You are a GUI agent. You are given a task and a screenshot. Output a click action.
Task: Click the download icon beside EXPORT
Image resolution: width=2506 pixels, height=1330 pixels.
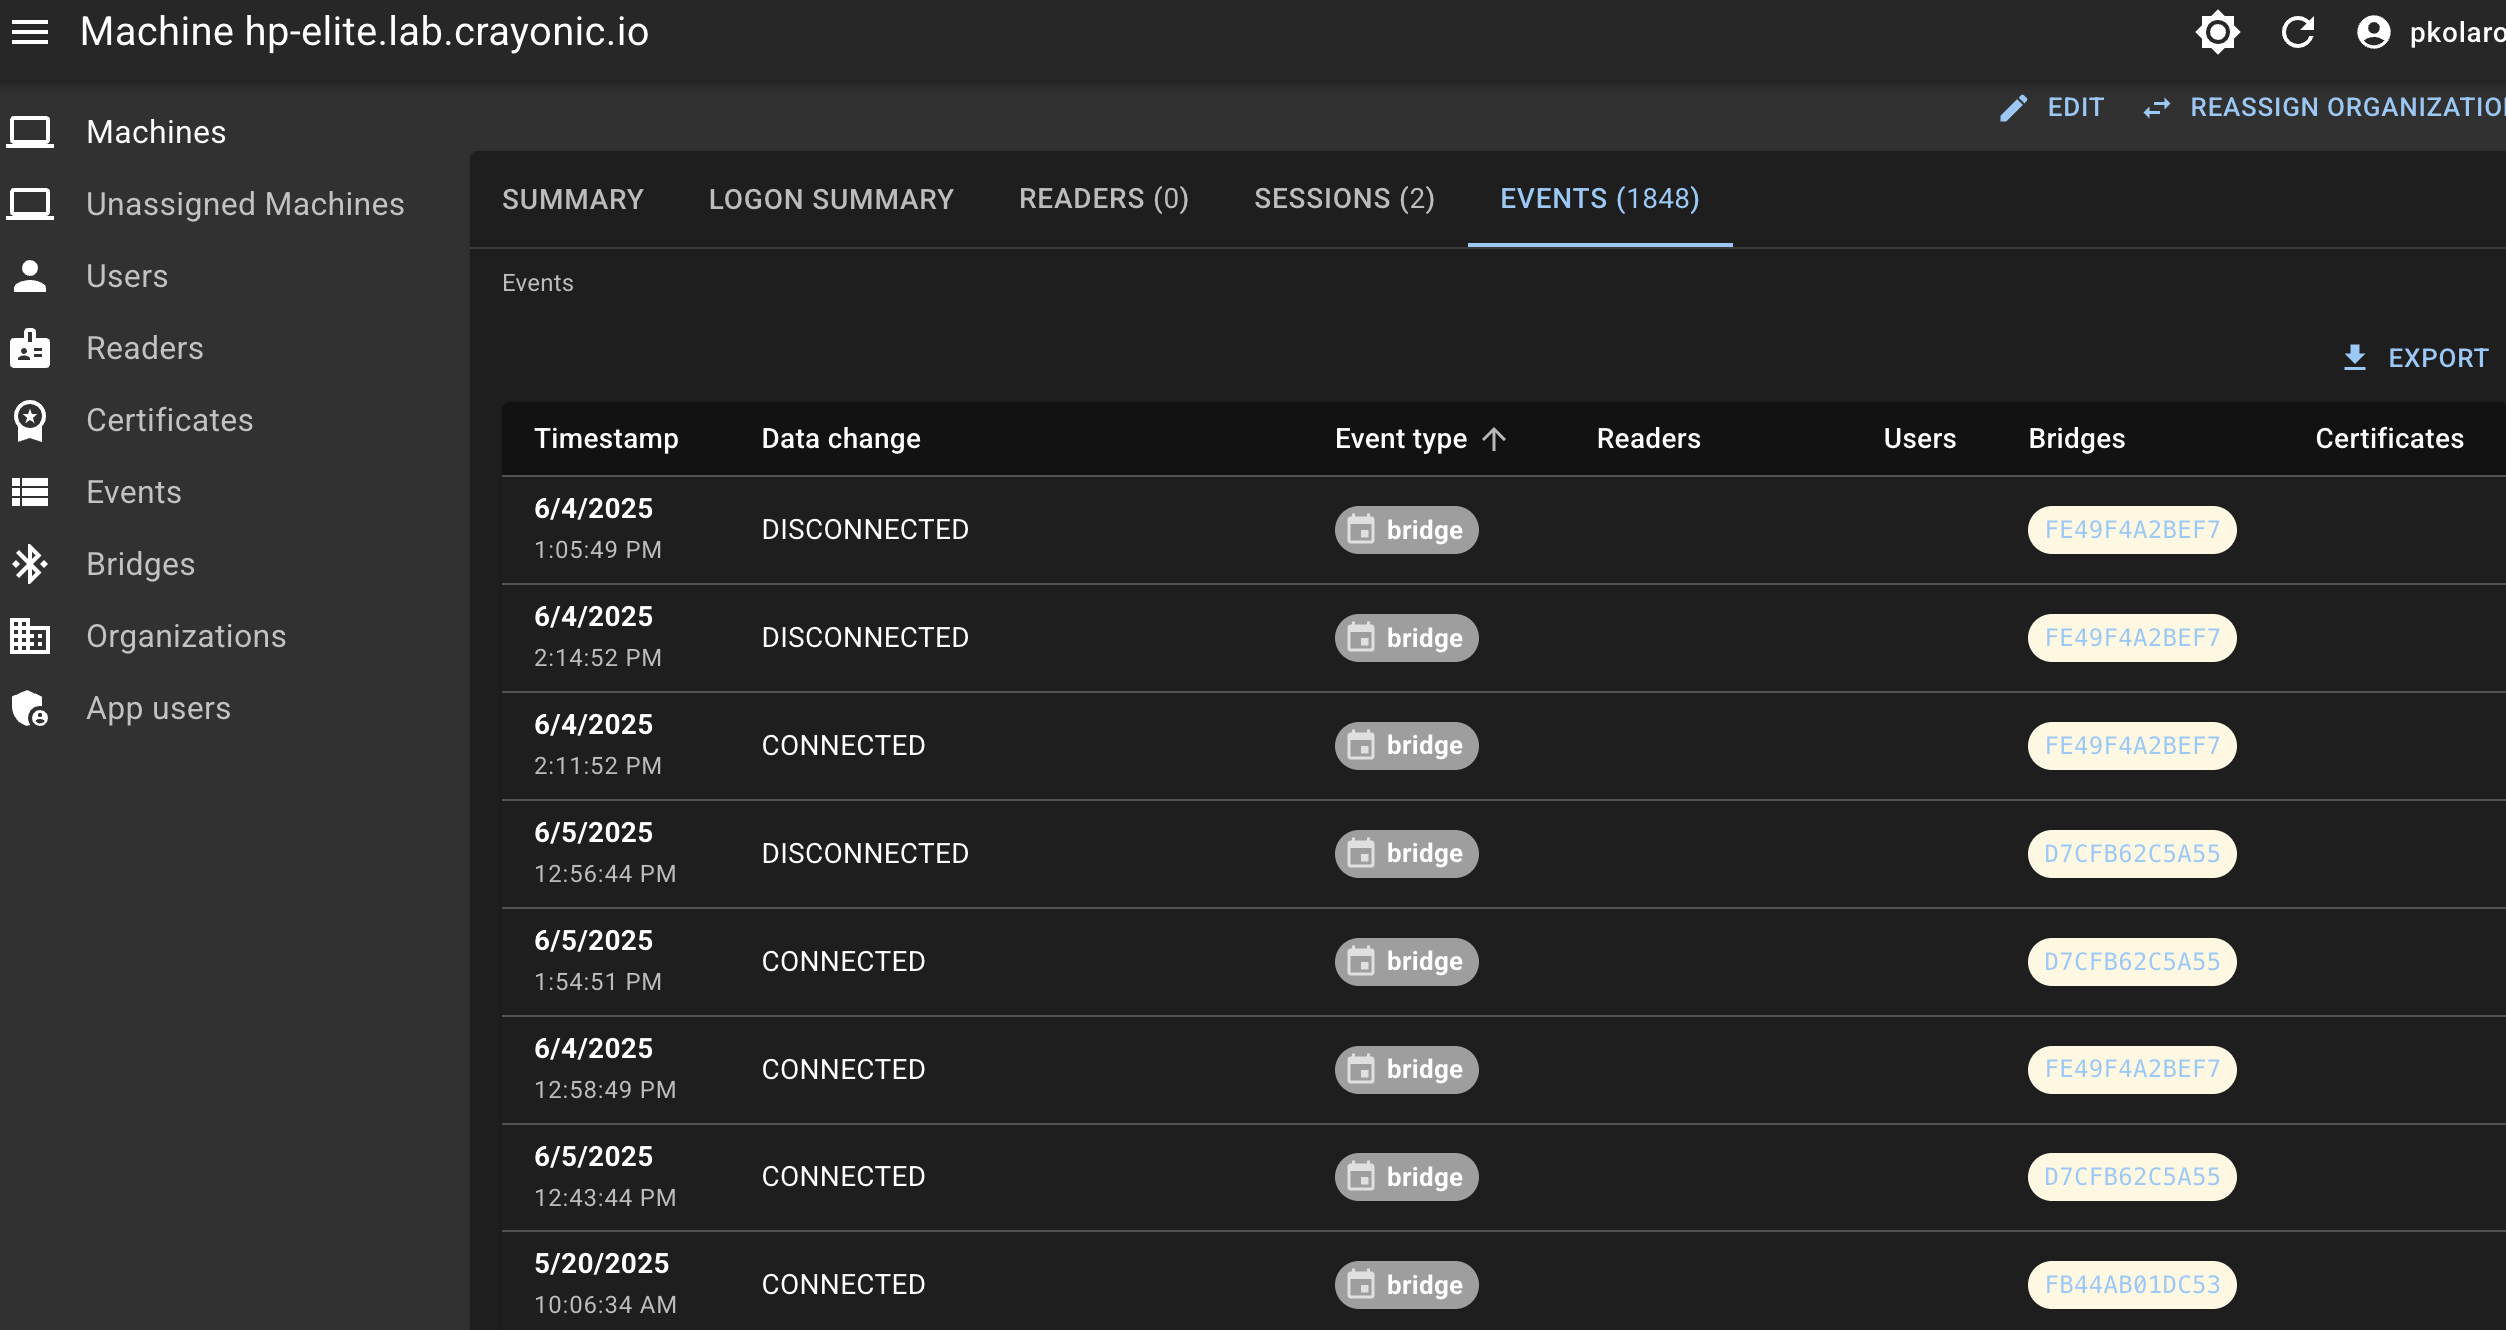[x=2355, y=358]
